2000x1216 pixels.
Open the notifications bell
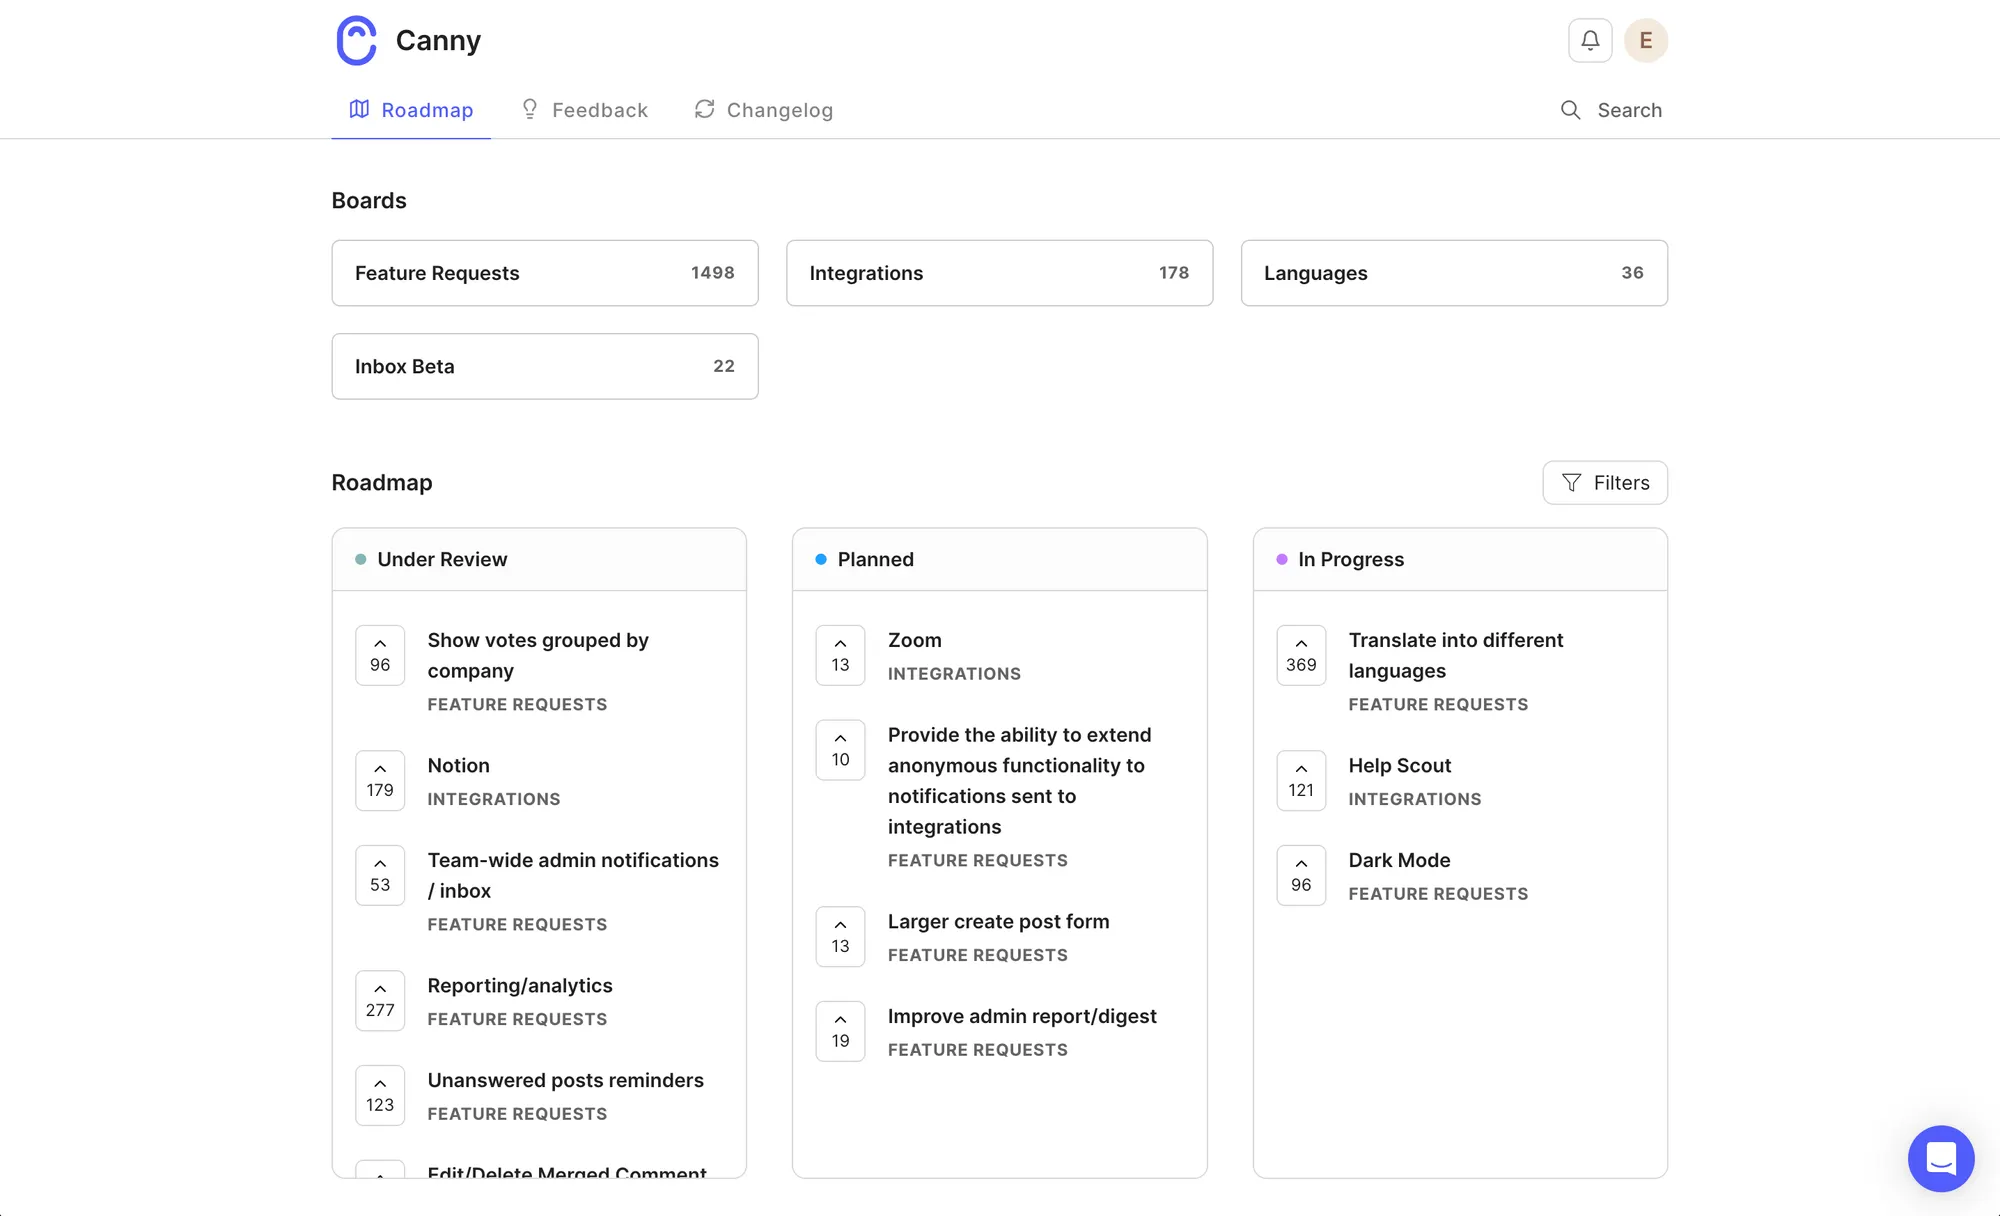tap(1590, 40)
